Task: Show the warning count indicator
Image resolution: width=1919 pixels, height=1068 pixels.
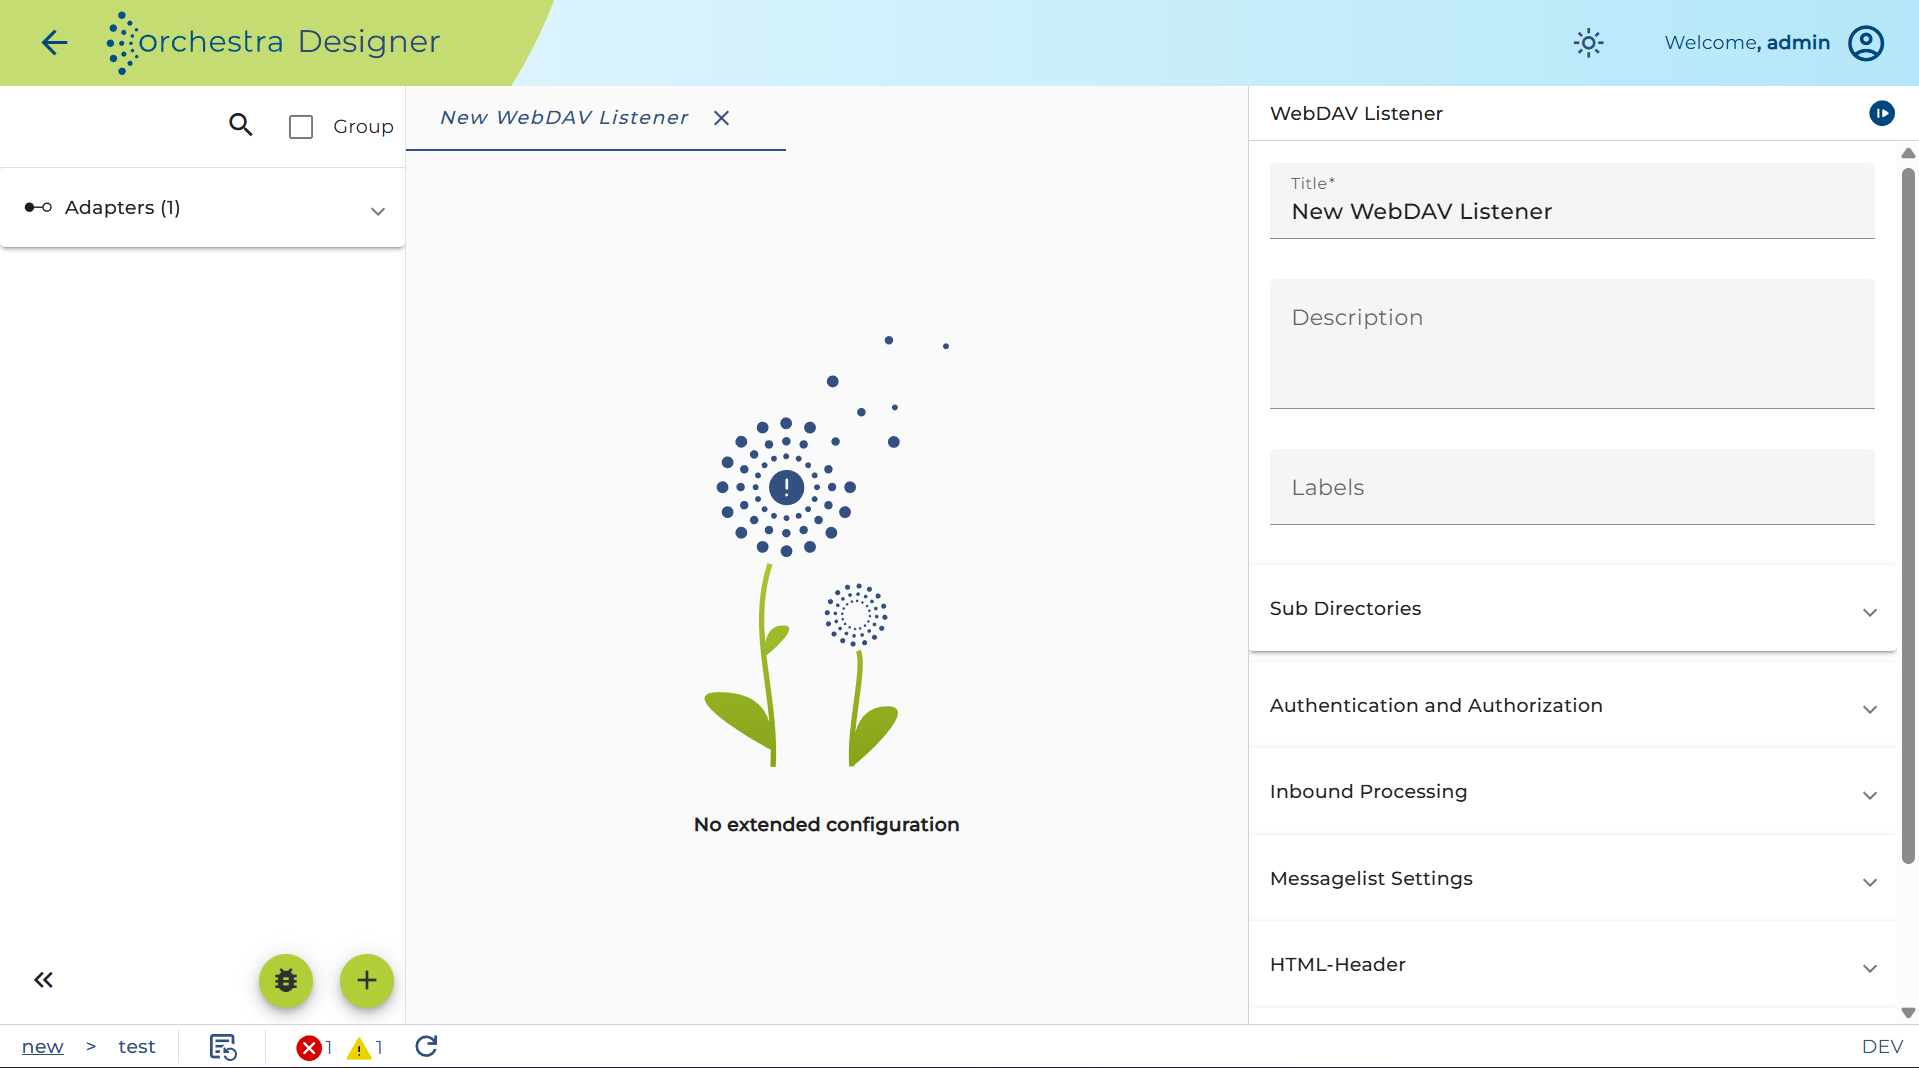Action: pyautogui.click(x=365, y=1047)
